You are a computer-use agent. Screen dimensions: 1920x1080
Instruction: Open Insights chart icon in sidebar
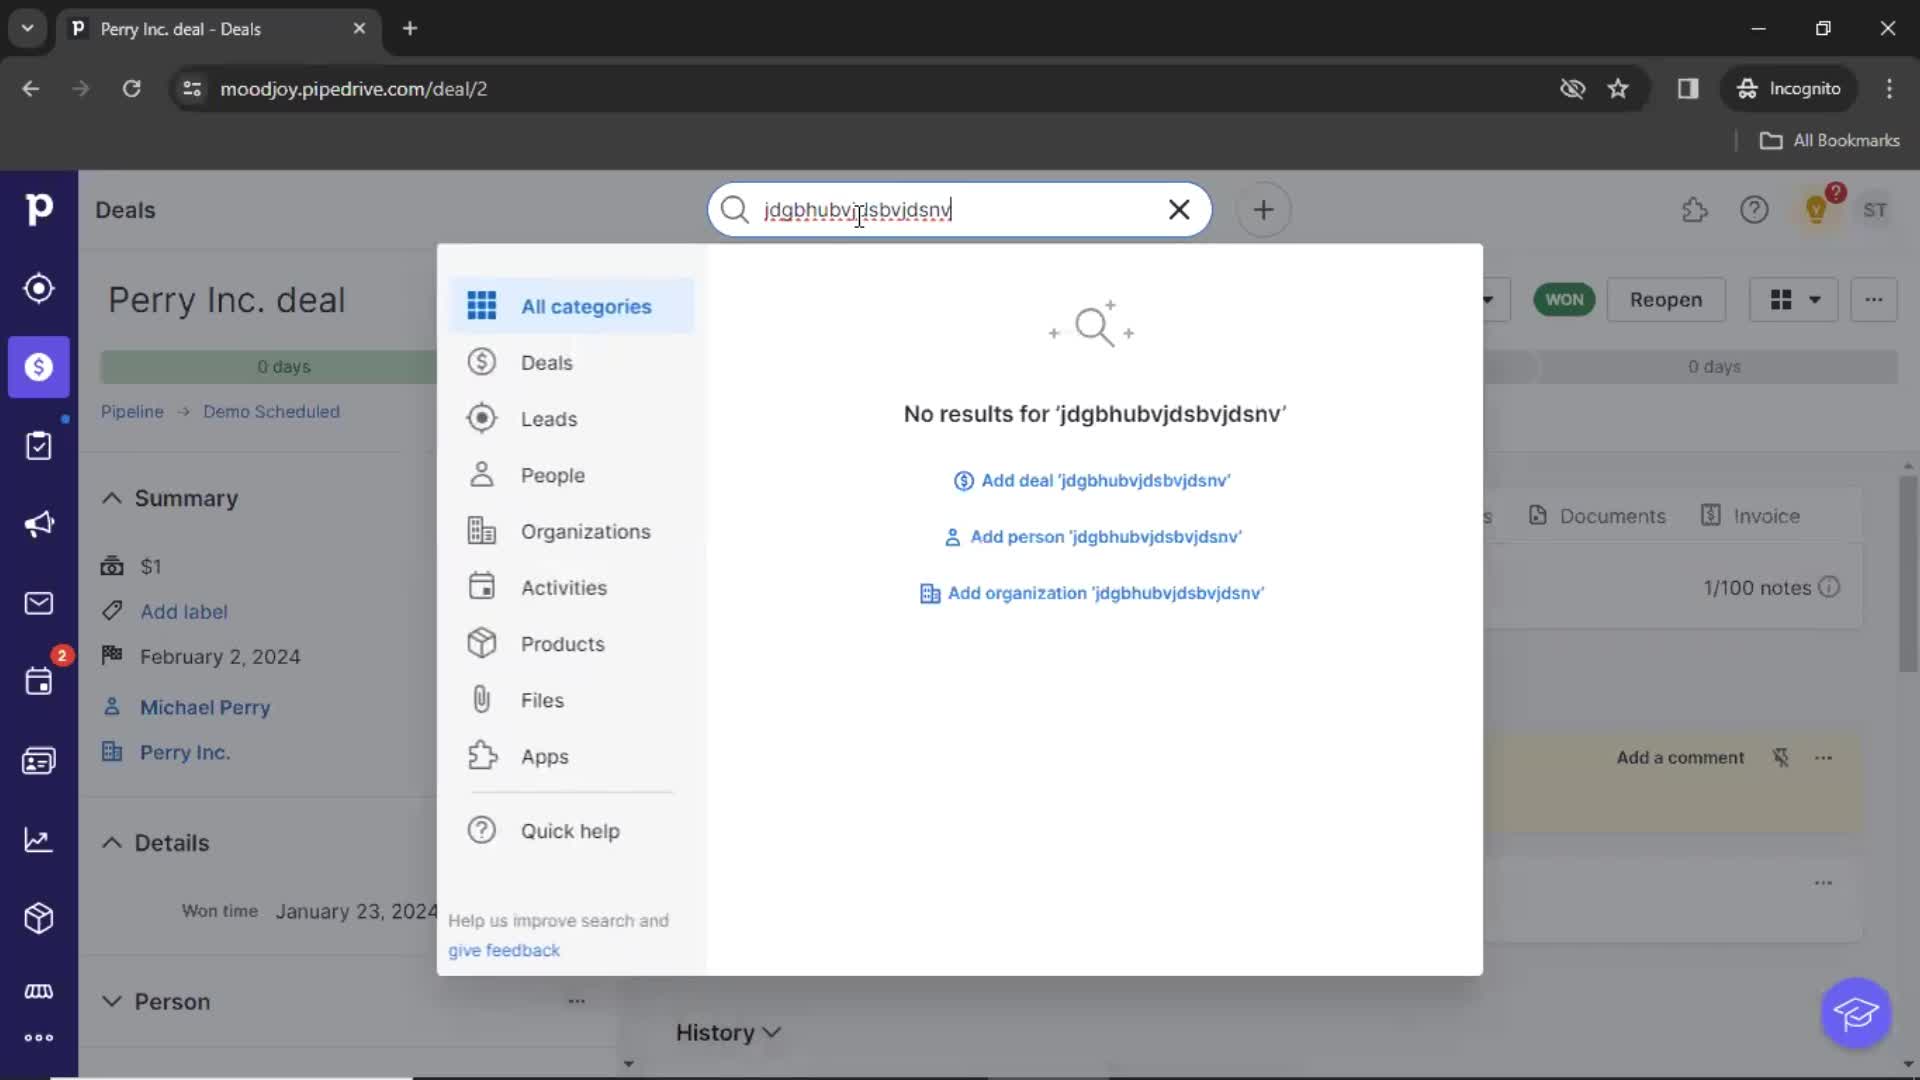point(38,840)
